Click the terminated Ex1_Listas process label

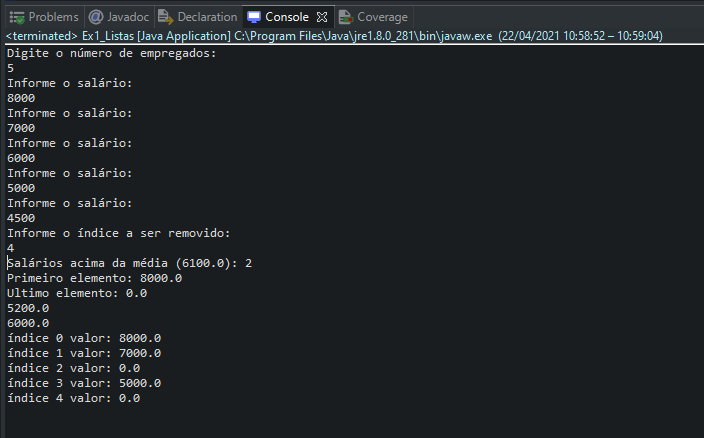pyautogui.click(x=334, y=36)
